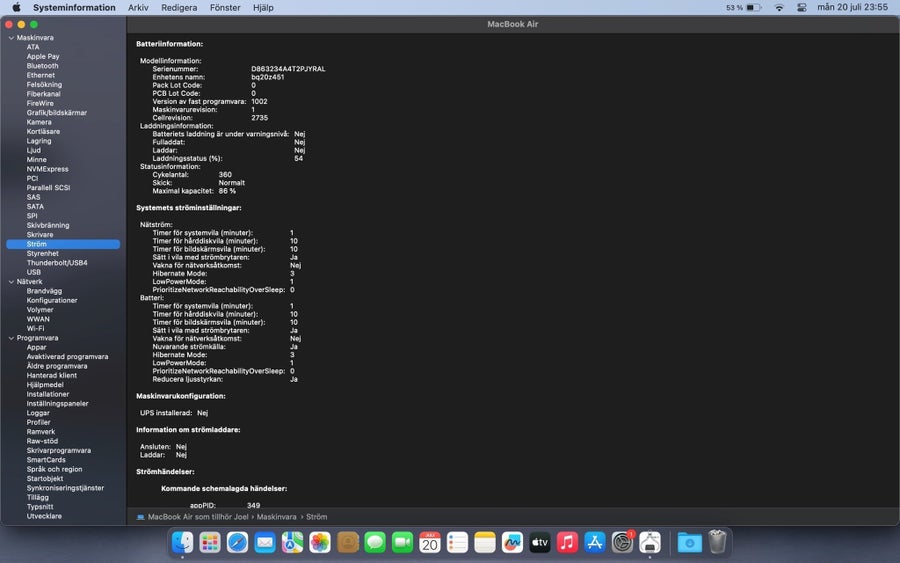Select Installationer in the sidebar
This screenshot has width=900, height=563.
(48, 394)
